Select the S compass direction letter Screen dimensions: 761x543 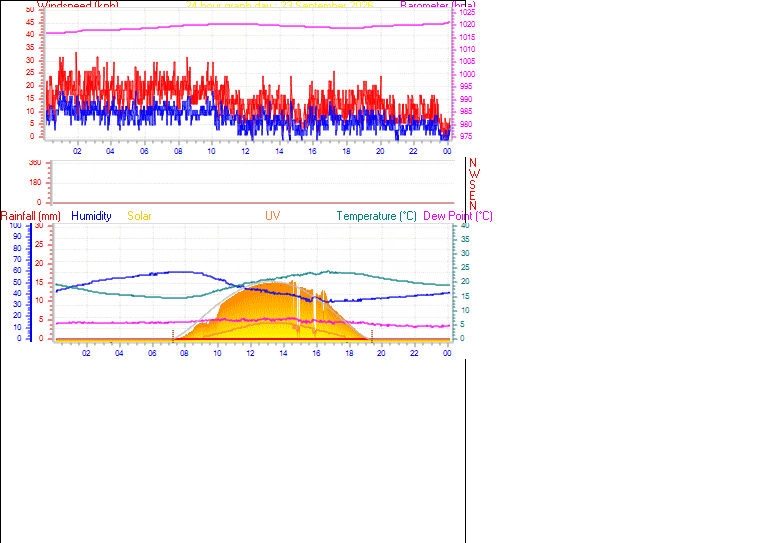pos(472,185)
